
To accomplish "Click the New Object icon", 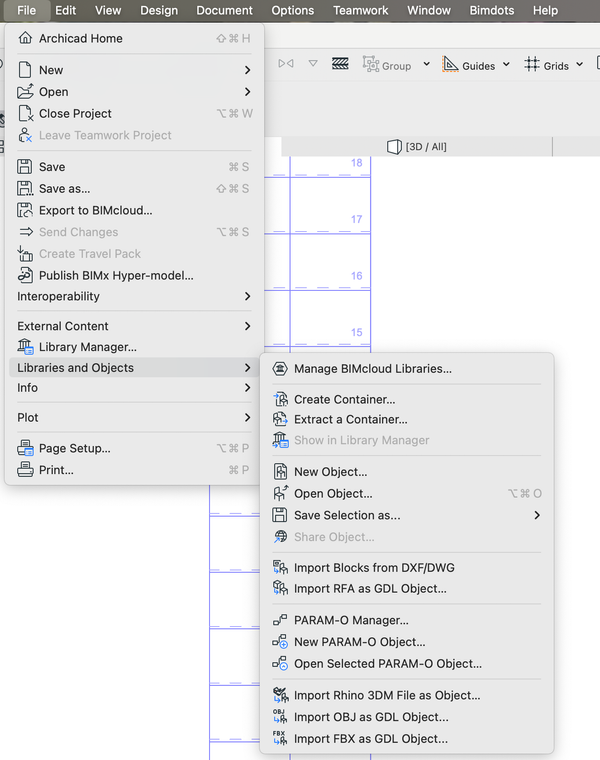I will (280, 471).
